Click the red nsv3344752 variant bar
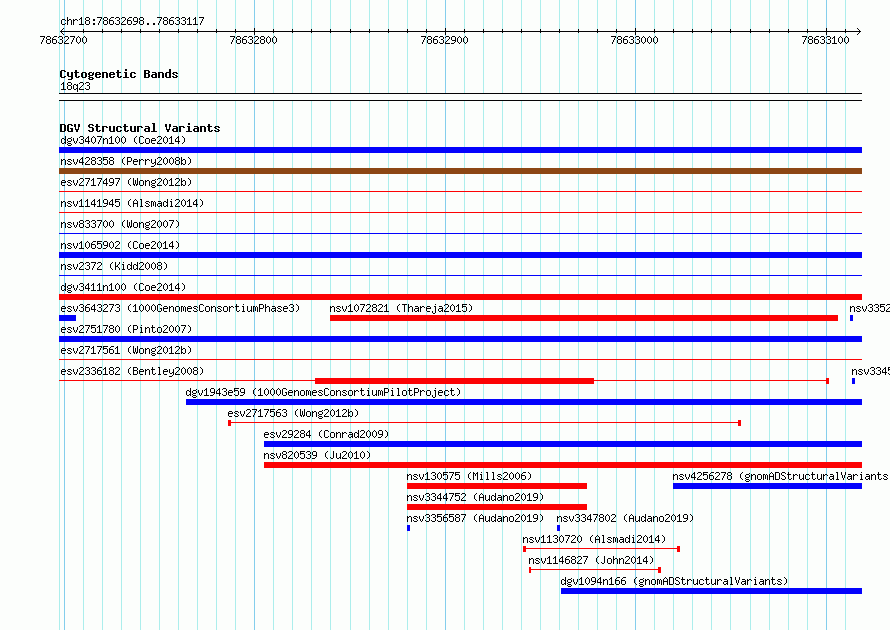Image resolution: width=890 pixels, height=630 pixels. pyautogui.click(x=497, y=507)
